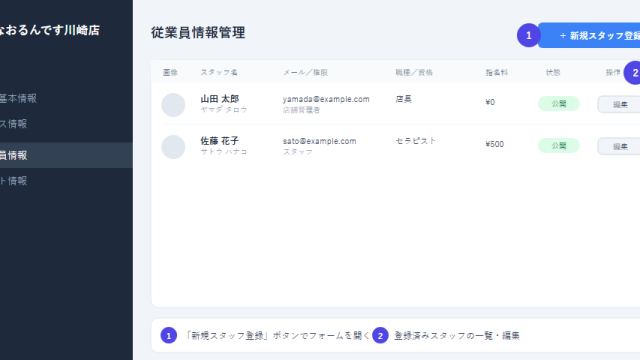Click the 状態 column header
Screen dimensions: 640x360
553,72
